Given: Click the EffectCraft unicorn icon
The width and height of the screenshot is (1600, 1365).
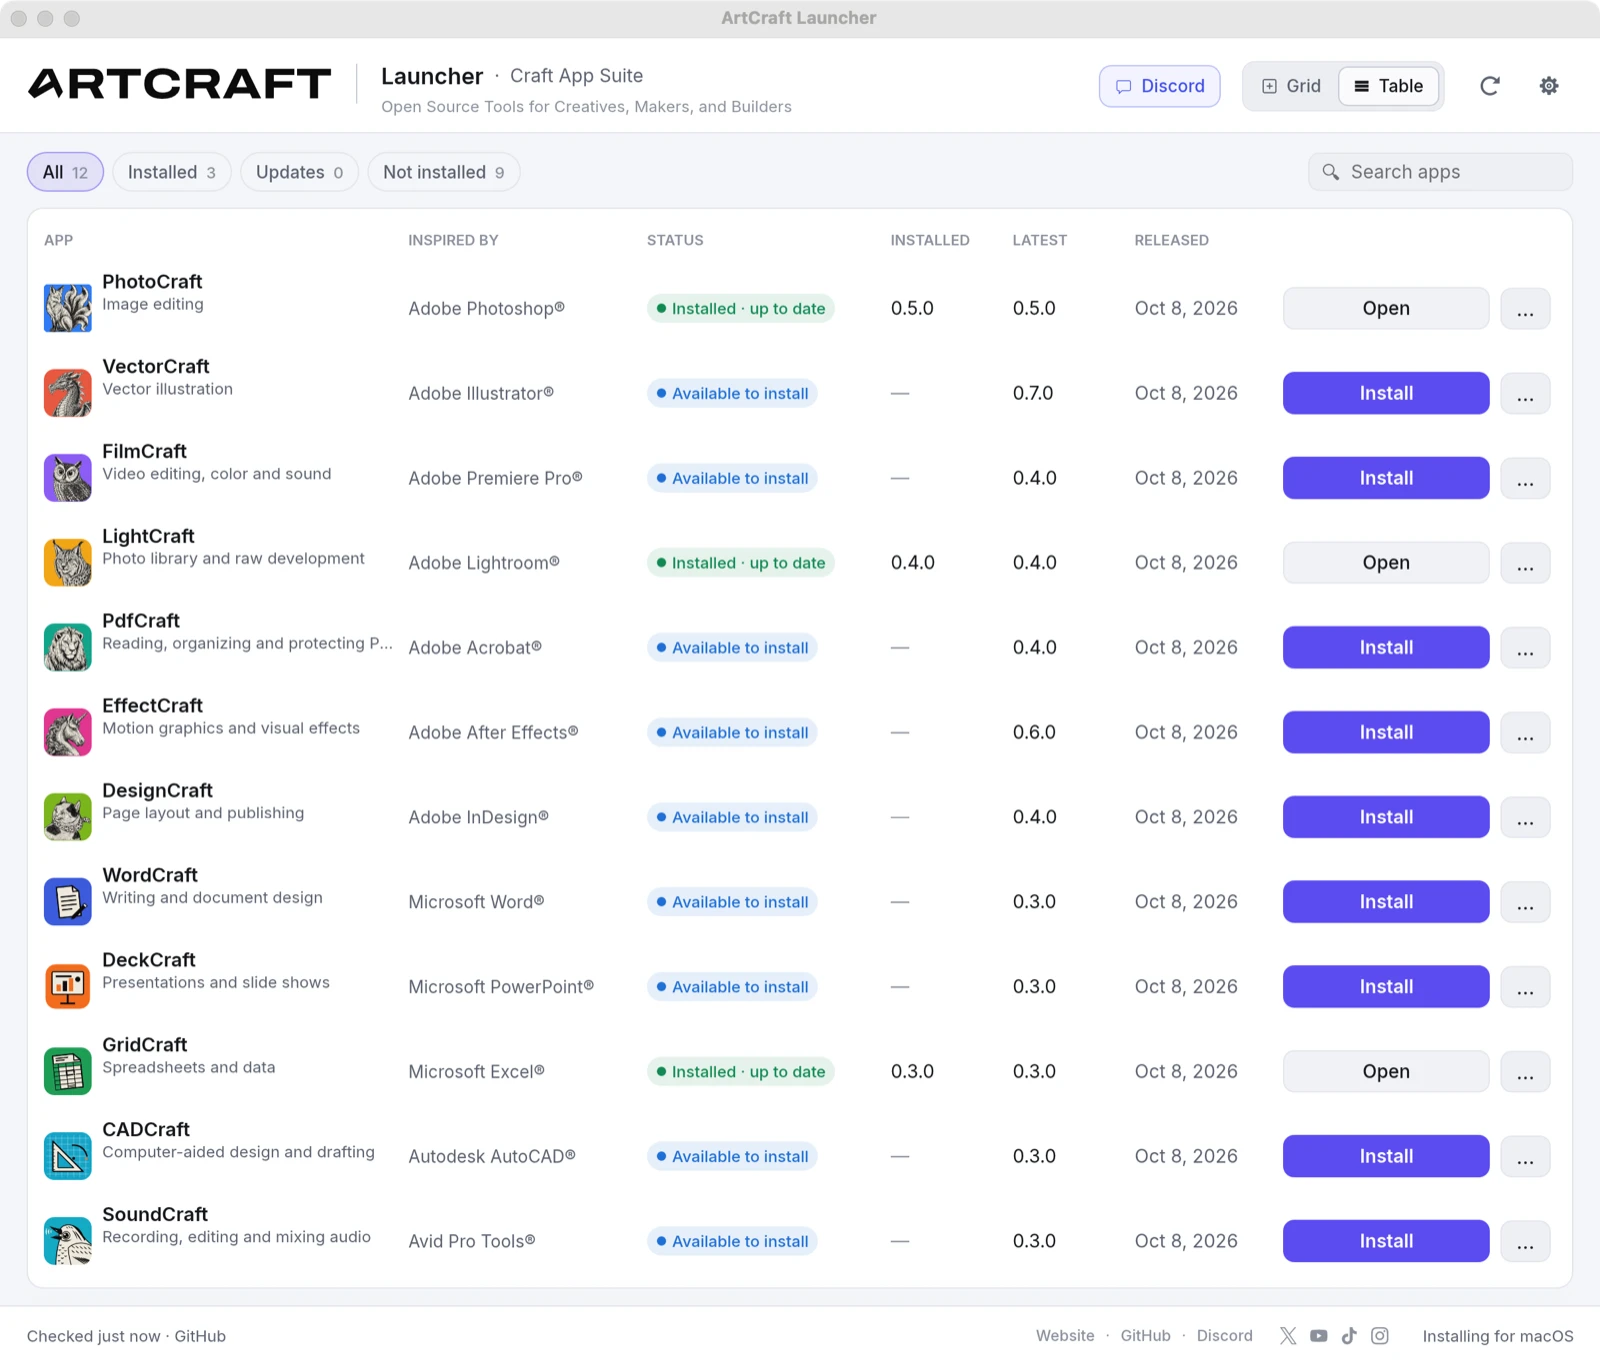Looking at the screenshot, I should 68,732.
